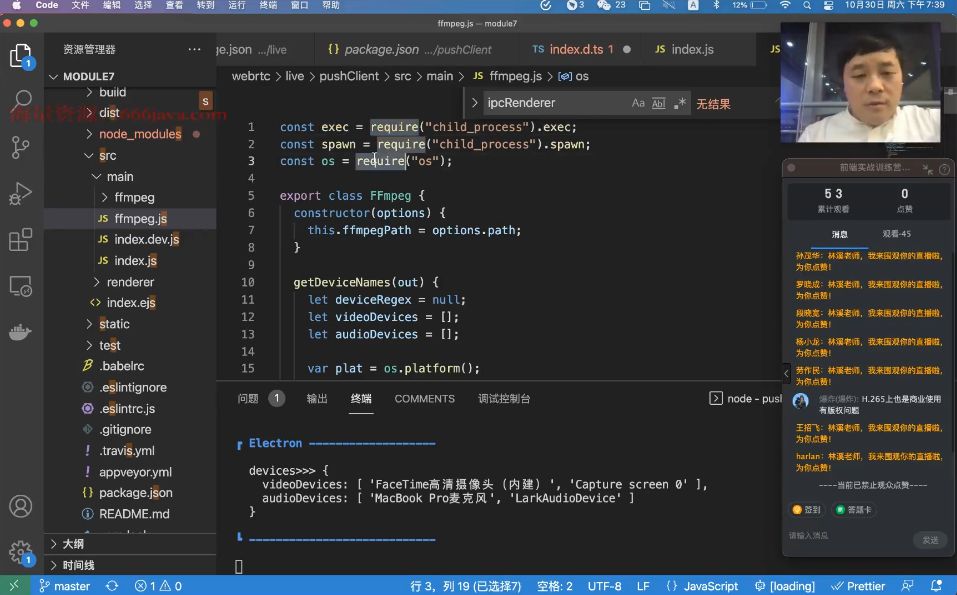Click master branch in status bar
Viewport: 957px width, 595px height.
pyautogui.click(x=65, y=586)
